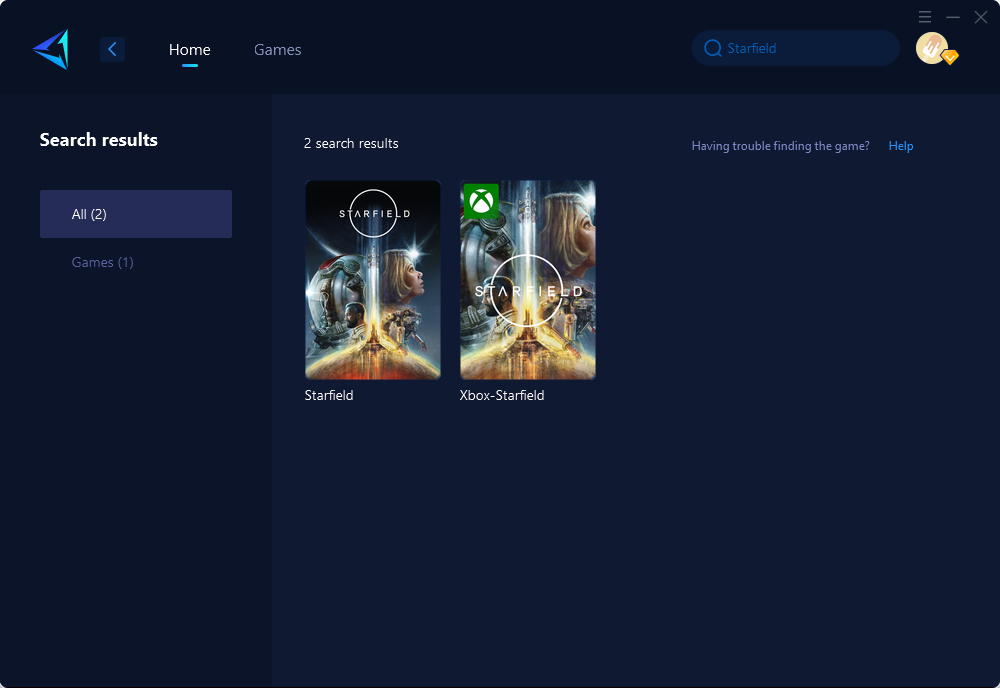Click the Xbox-Starfield title label

click(502, 395)
